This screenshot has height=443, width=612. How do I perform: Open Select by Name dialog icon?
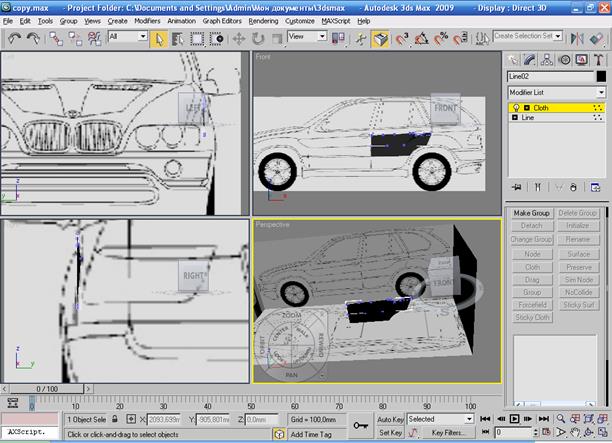click(178, 39)
